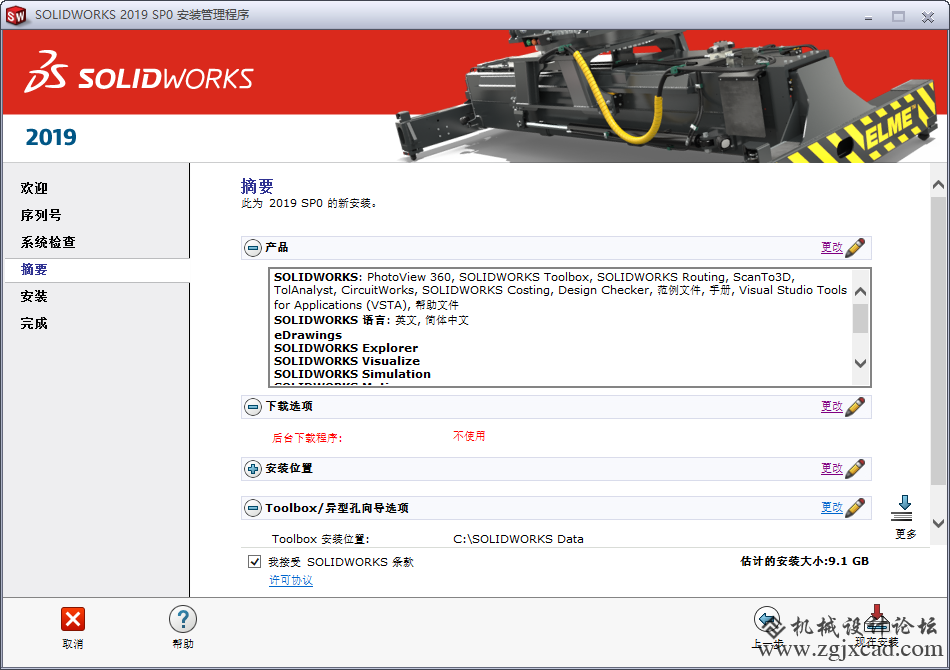Open help with the question mark icon
The width and height of the screenshot is (950, 670).
183,620
